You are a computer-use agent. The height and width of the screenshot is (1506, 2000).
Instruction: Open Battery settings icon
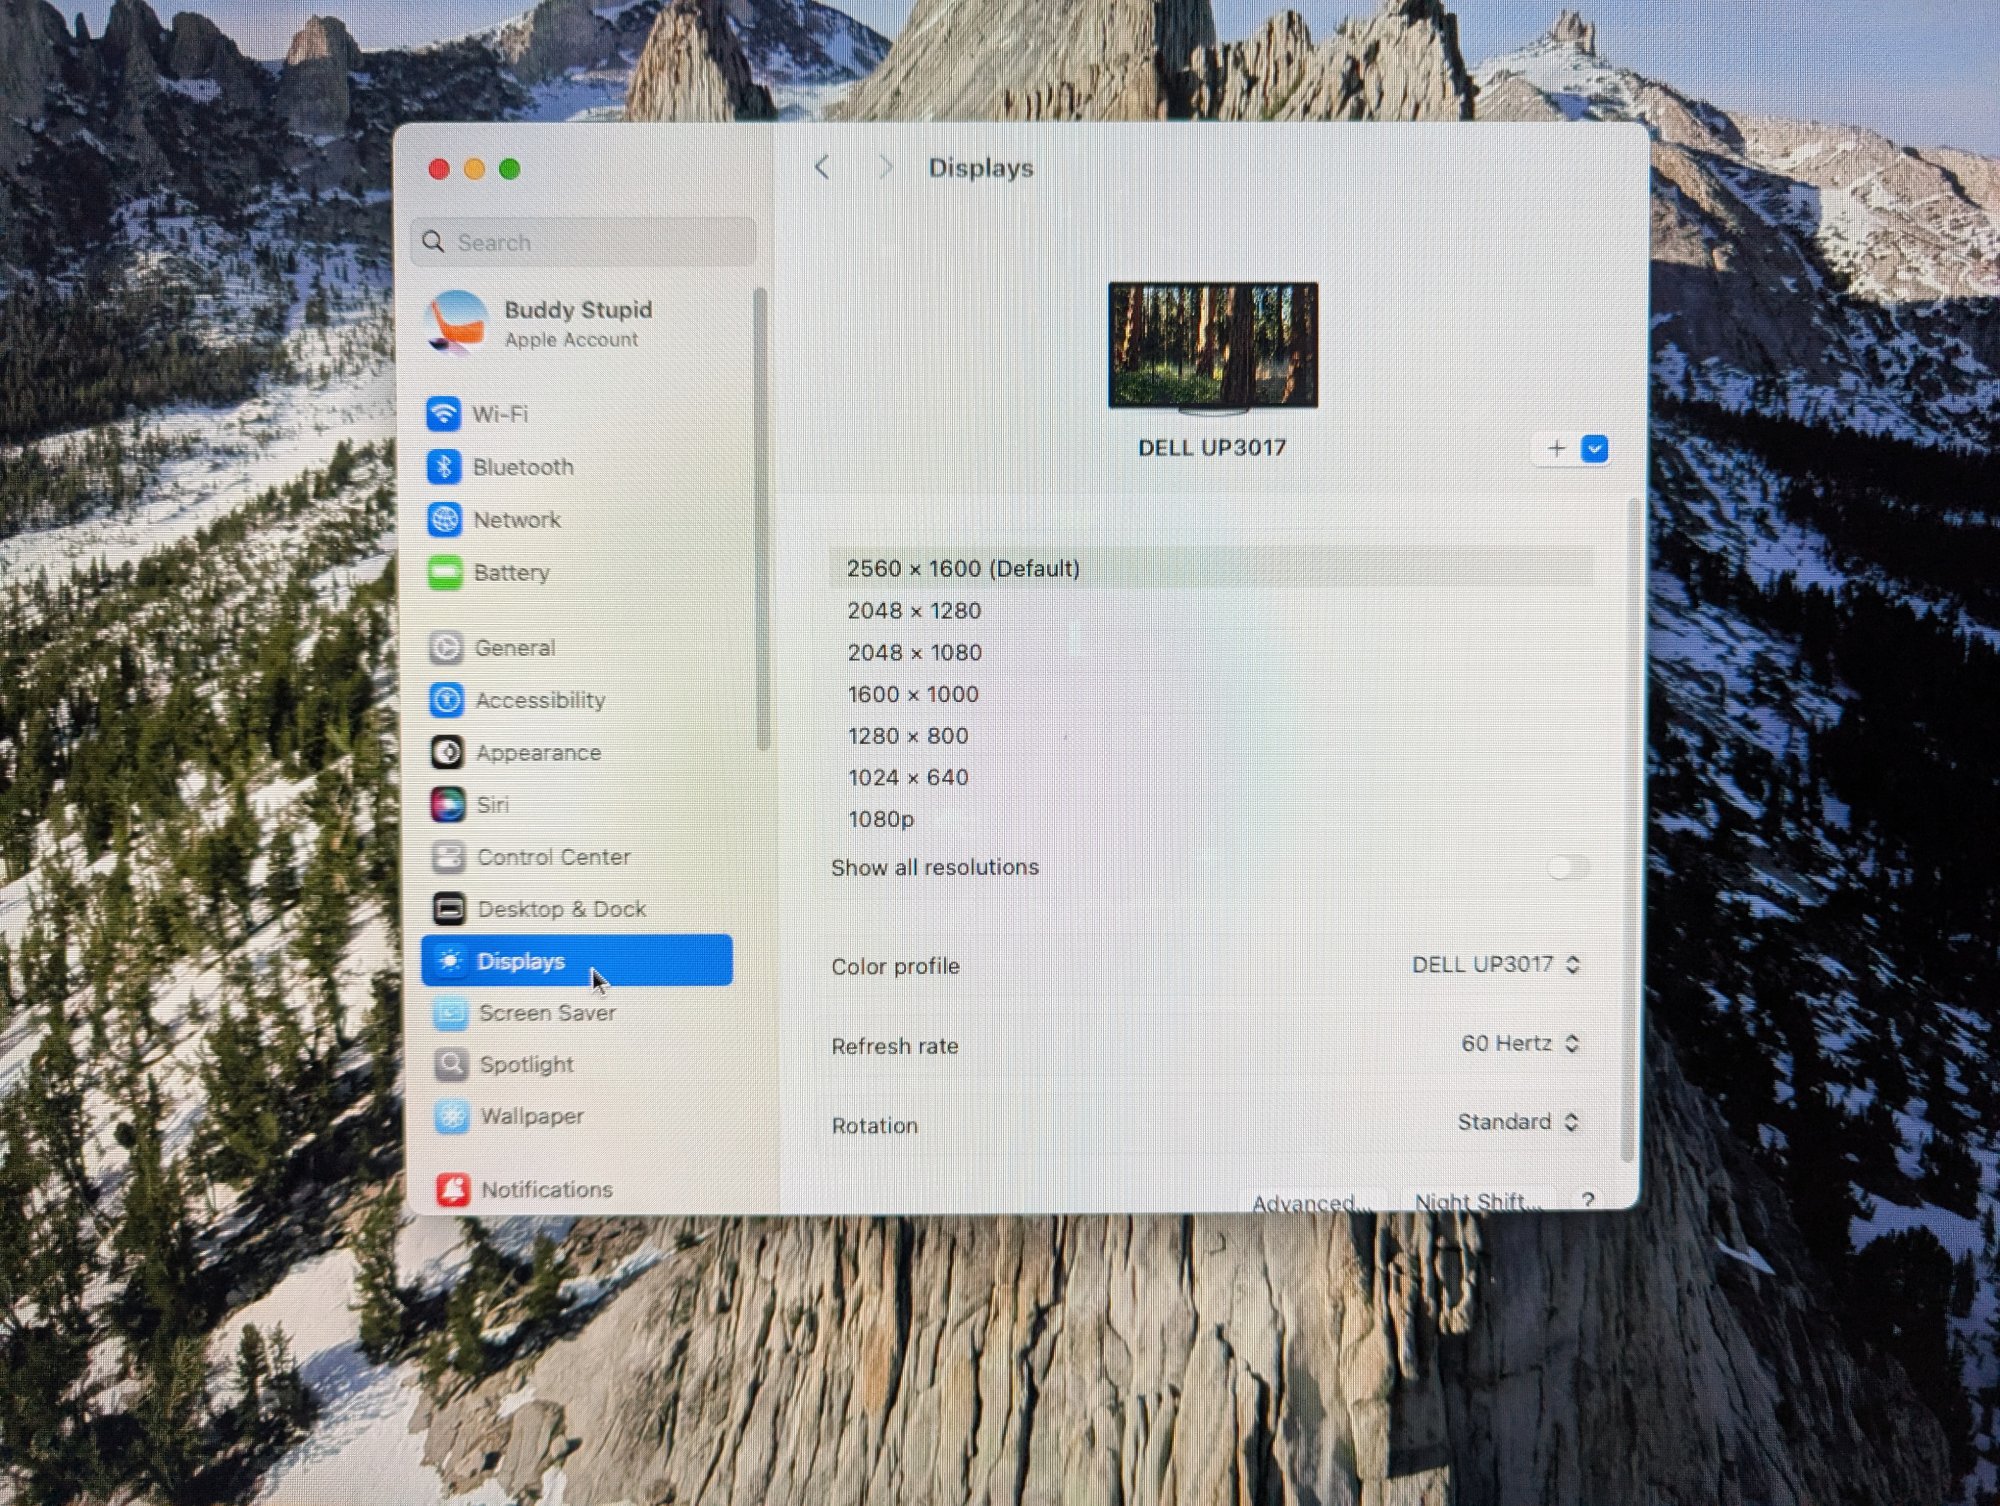[445, 573]
